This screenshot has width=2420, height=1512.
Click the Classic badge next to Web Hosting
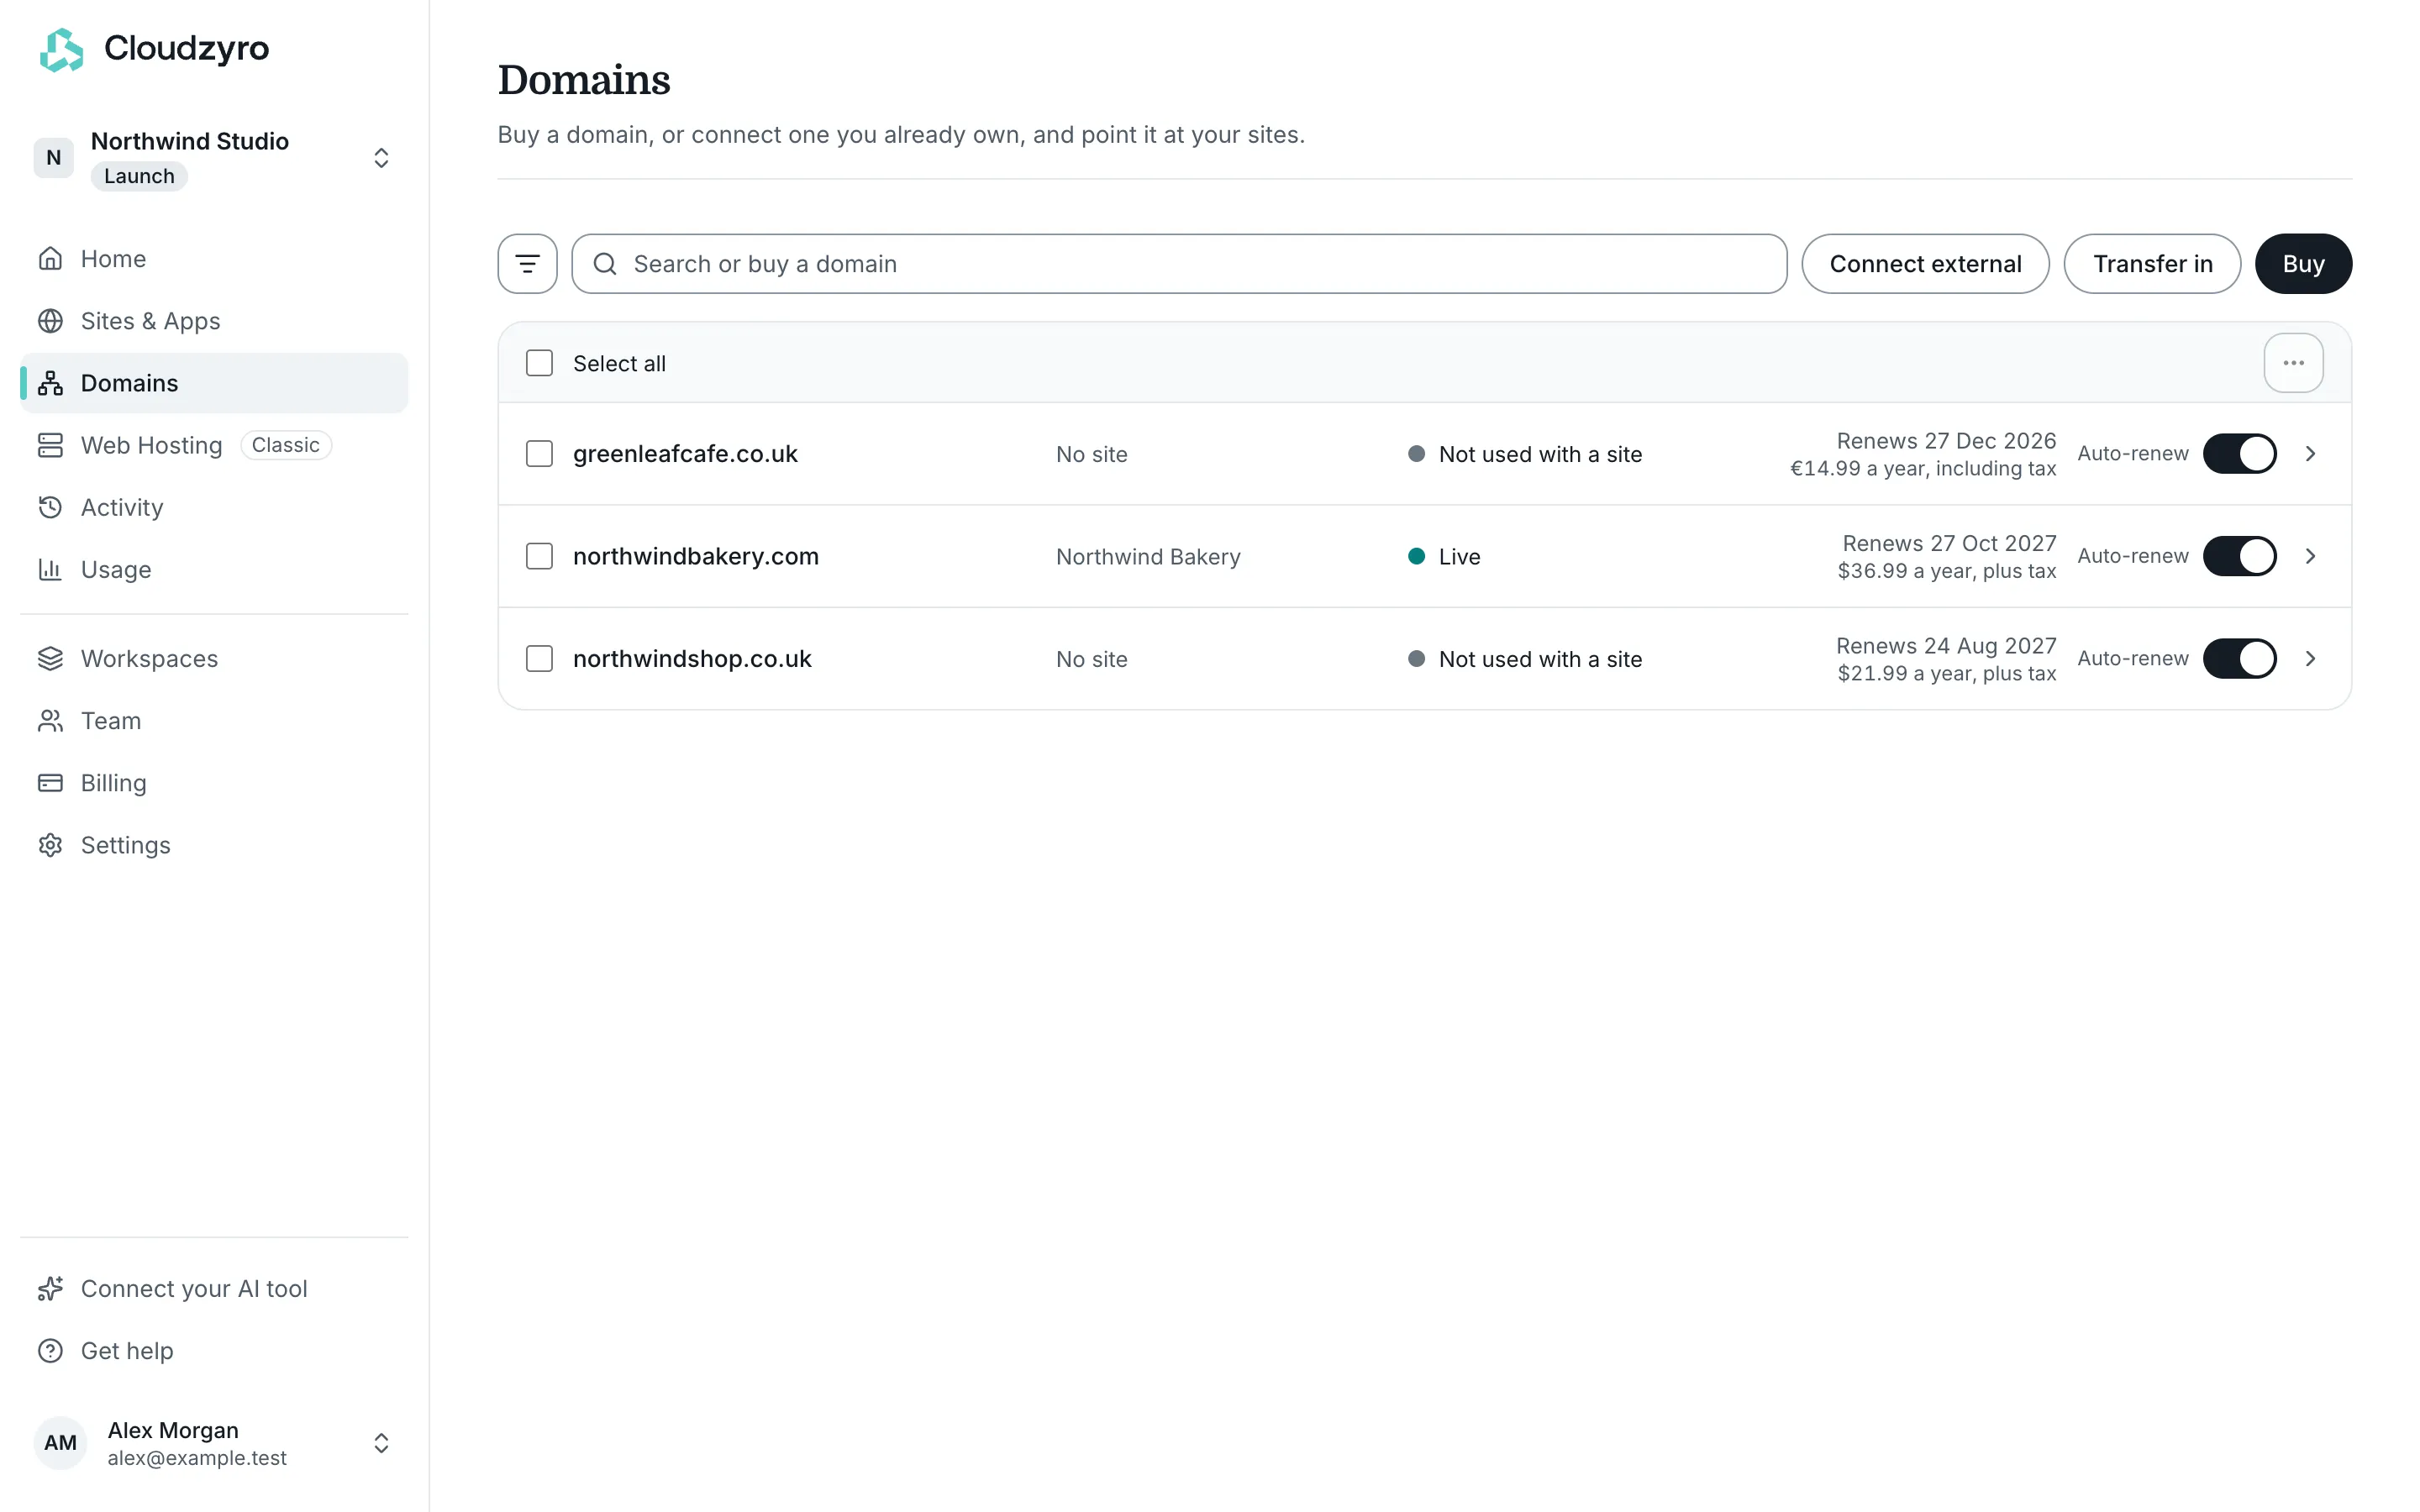(x=285, y=445)
